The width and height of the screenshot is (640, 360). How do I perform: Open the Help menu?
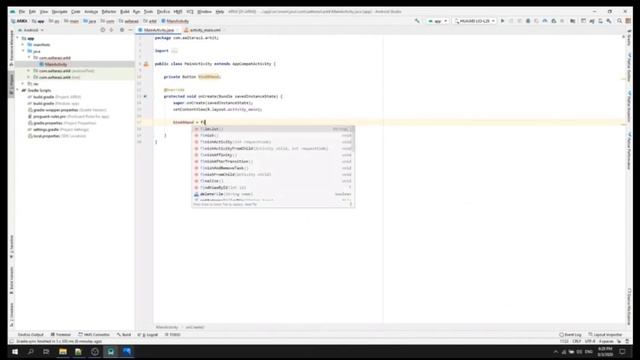click(220, 12)
